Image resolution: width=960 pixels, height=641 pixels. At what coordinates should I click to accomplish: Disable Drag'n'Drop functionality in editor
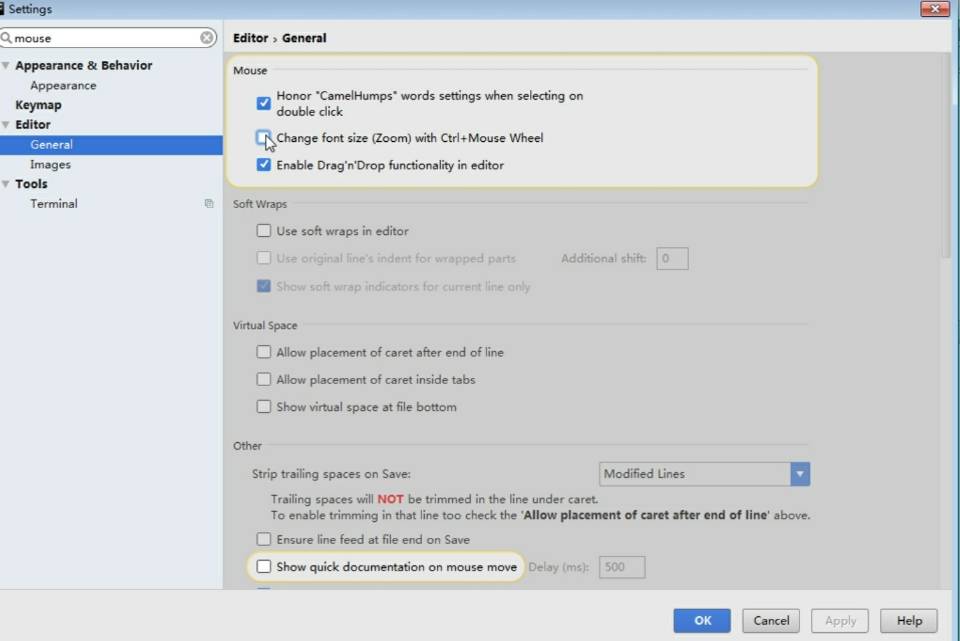263,165
